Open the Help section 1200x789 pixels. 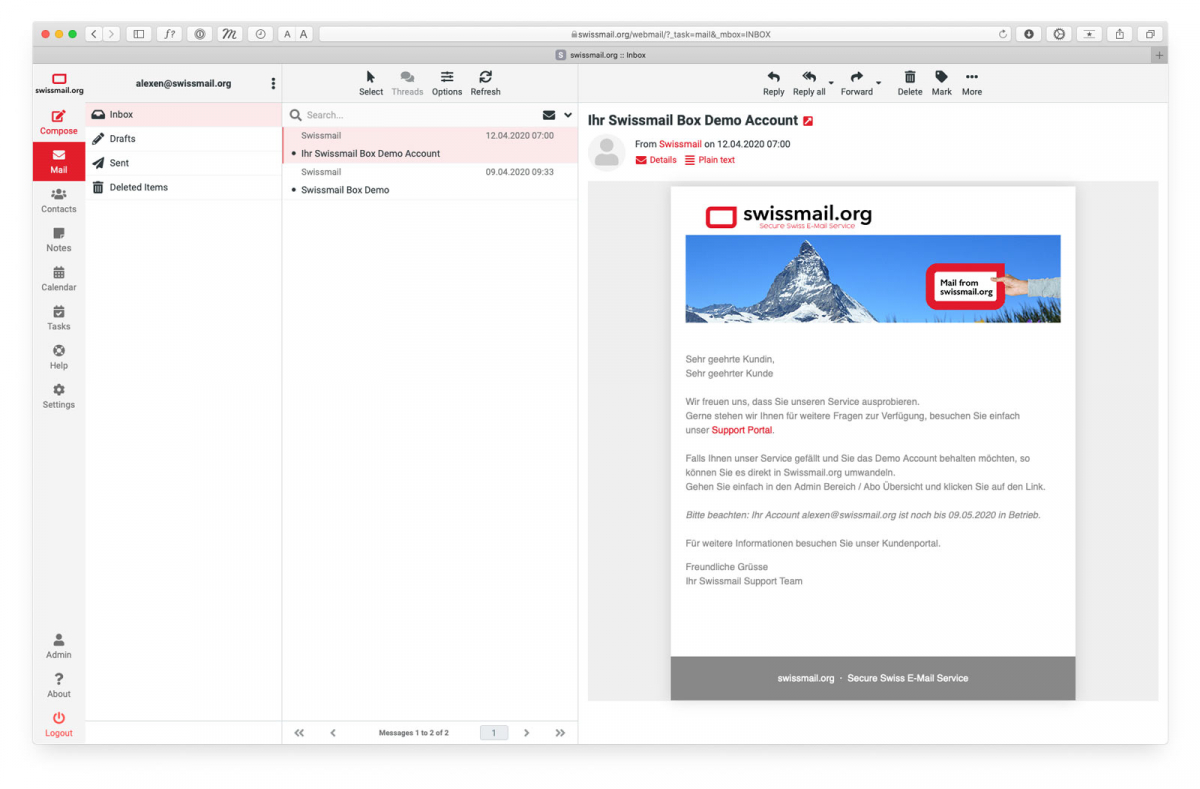(59, 356)
